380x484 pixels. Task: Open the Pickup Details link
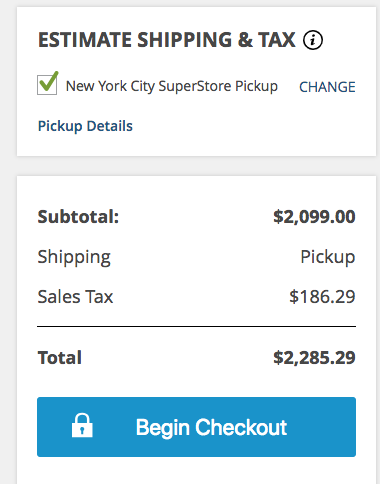85,126
